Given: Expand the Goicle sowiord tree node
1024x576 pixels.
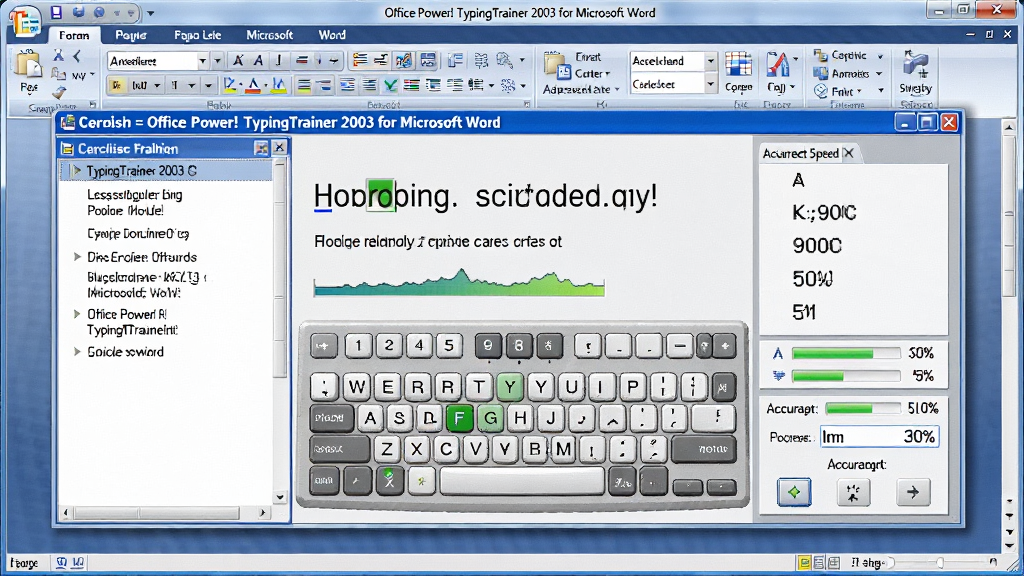Looking at the screenshot, I should coord(77,351).
